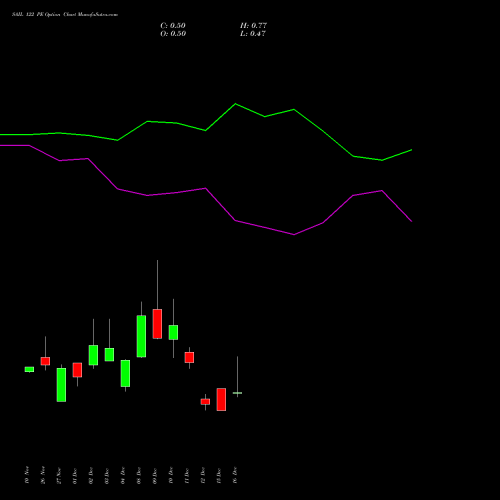Click the '04 Dec' date axis label
Image resolution: width=500 pixels, height=500 pixels.
123,476
